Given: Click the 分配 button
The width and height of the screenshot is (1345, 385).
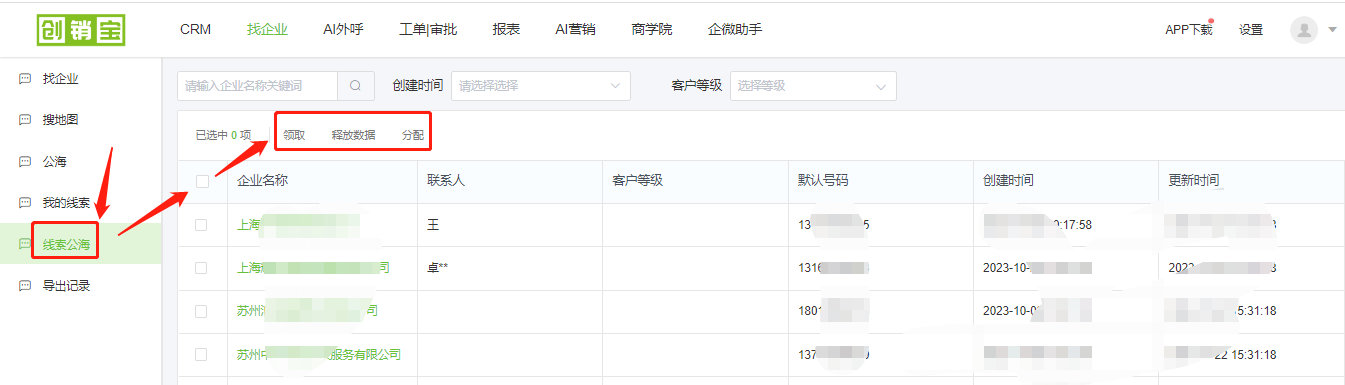Looking at the screenshot, I should (x=413, y=135).
